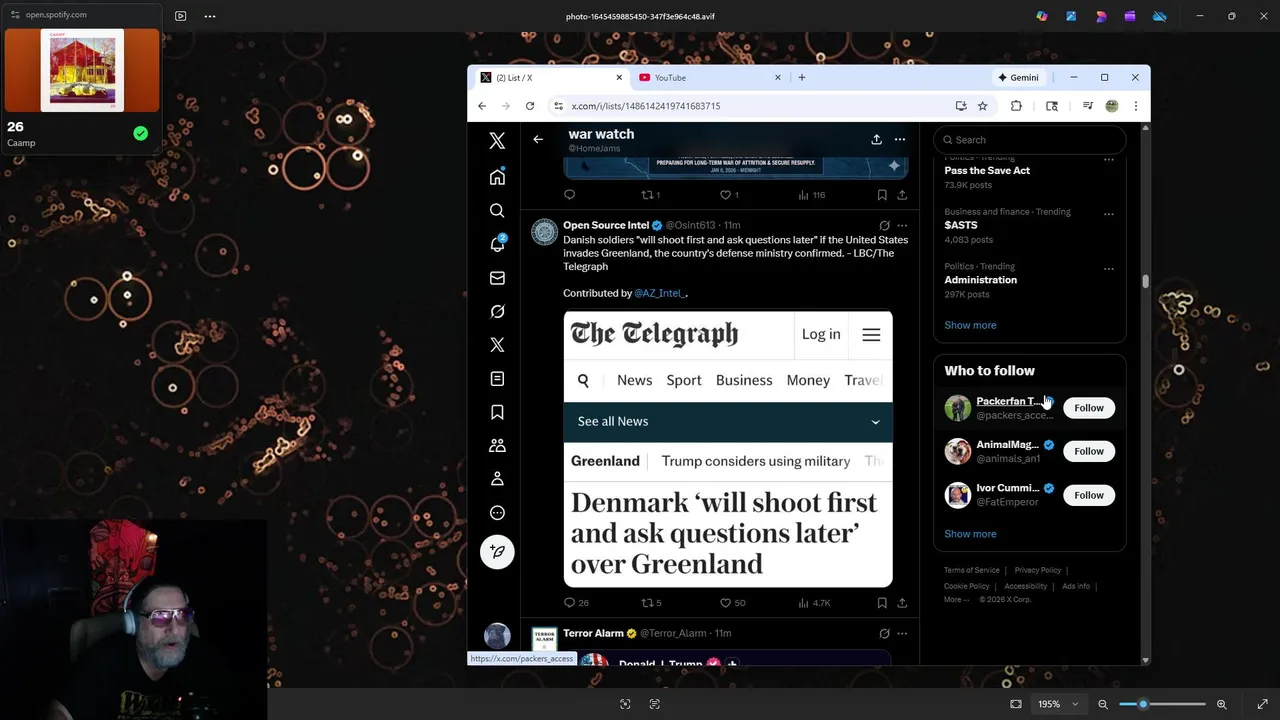
Task: Go back from war watch list
Action: pyautogui.click(x=538, y=140)
